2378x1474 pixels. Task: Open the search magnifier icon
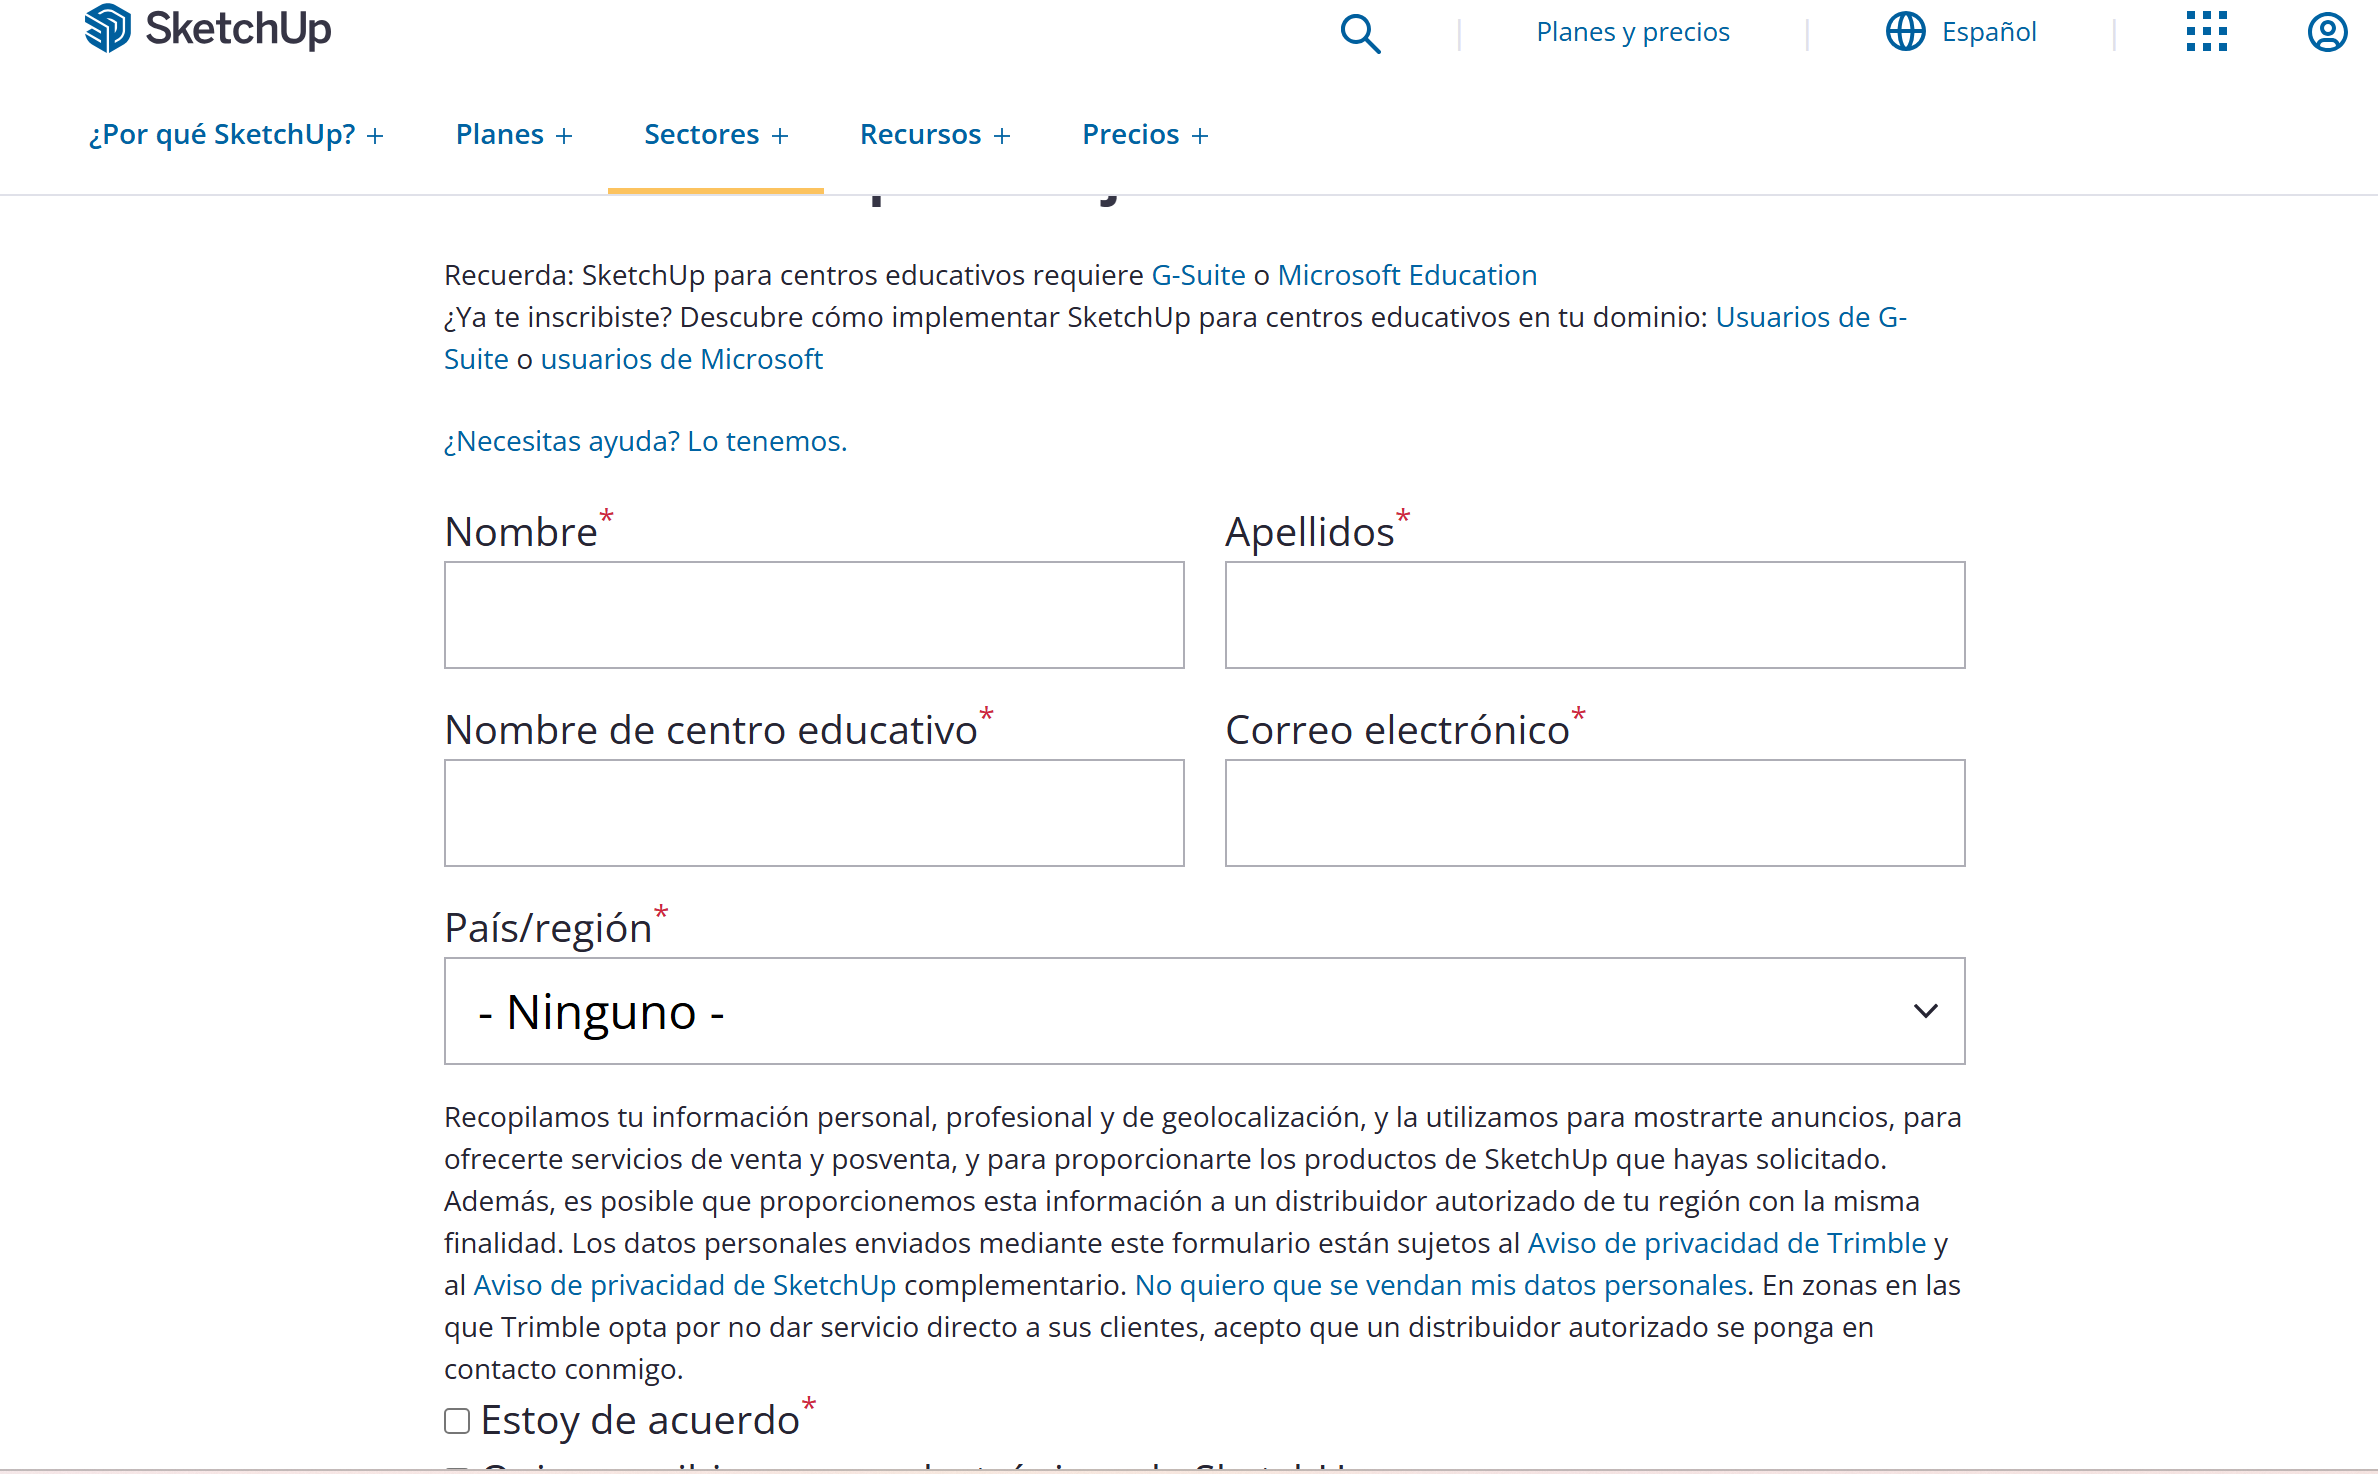coord(1360,33)
